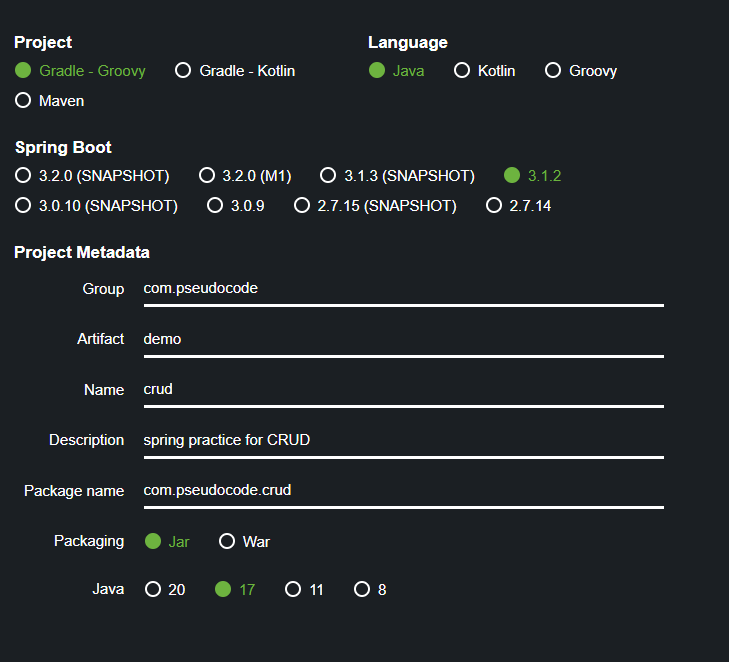Viewport: 729px width, 662px height.
Task: Select Spring Boot version 3.1.2
Action: 533,176
